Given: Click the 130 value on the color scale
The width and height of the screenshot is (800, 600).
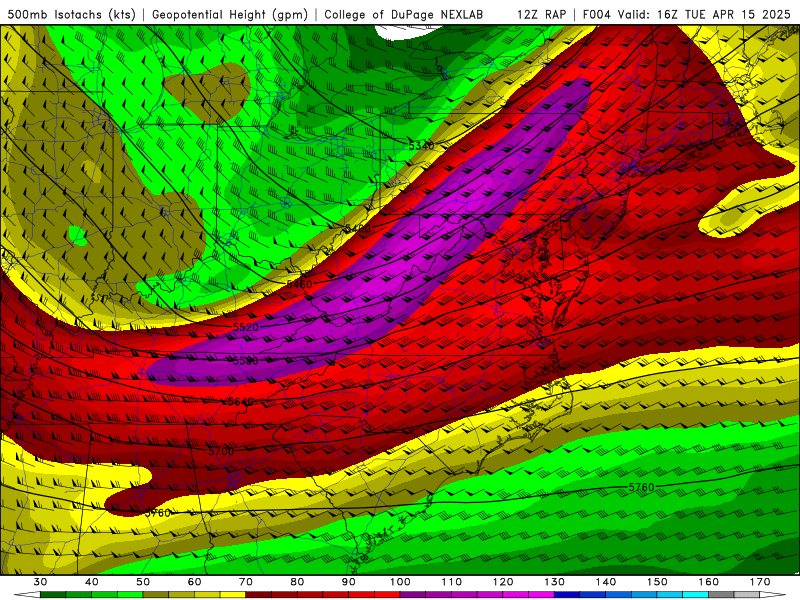Looking at the screenshot, I should [555, 582].
